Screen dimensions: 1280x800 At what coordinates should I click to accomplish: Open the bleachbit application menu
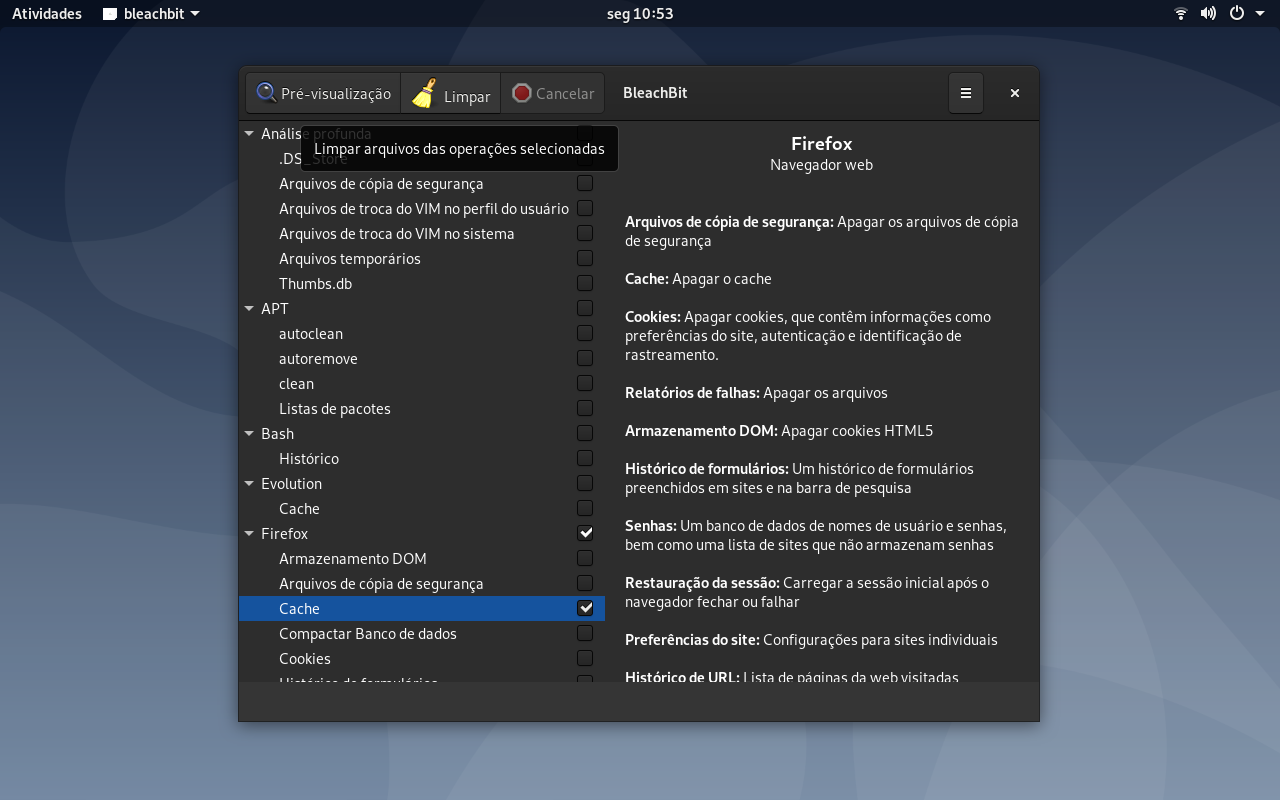tap(151, 14)
